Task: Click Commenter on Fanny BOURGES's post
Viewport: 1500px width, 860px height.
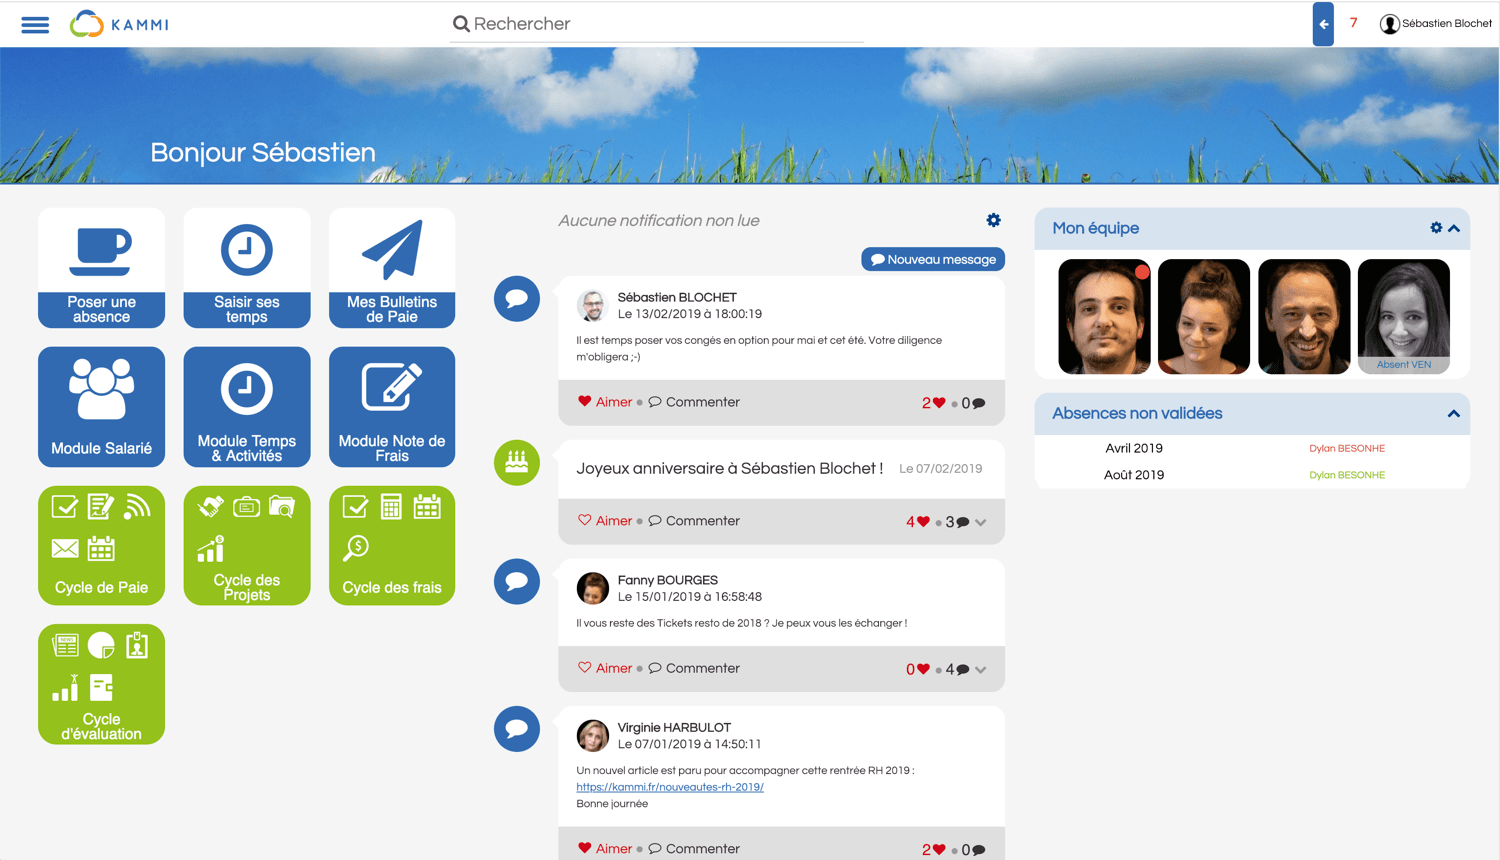Action: pyautogui.click(x=694, y=668)
